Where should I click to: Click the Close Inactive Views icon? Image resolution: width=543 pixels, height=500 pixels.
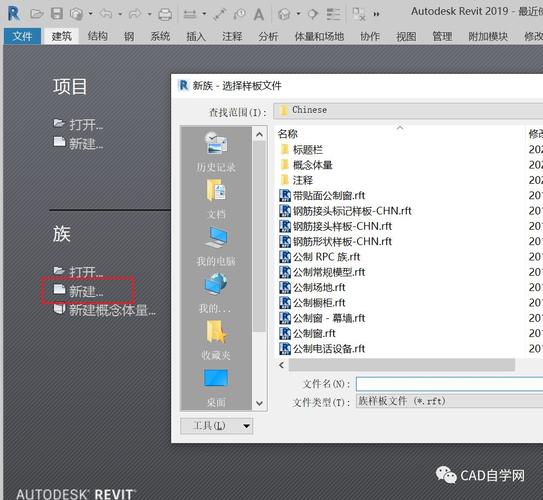point(358,14)
